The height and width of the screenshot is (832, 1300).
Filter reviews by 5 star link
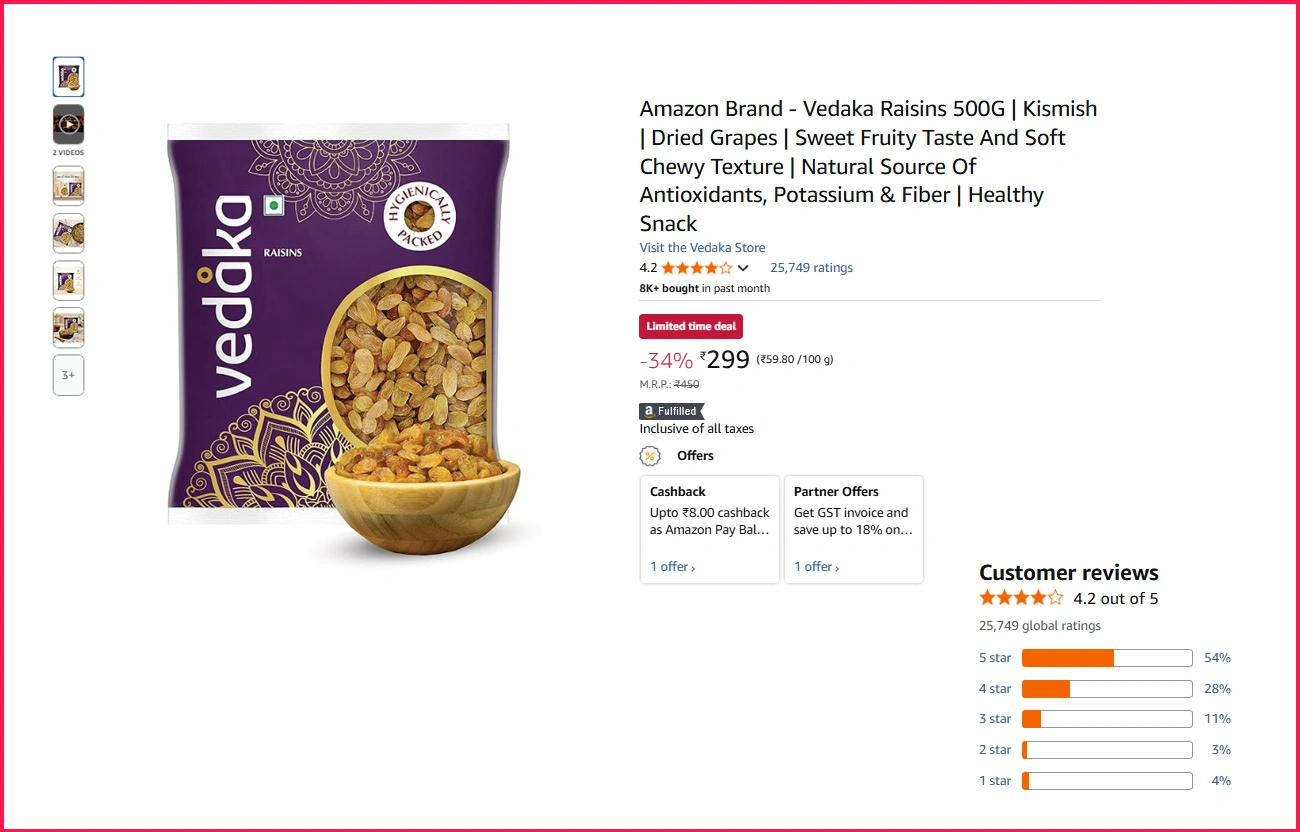[x=995, y=658]
